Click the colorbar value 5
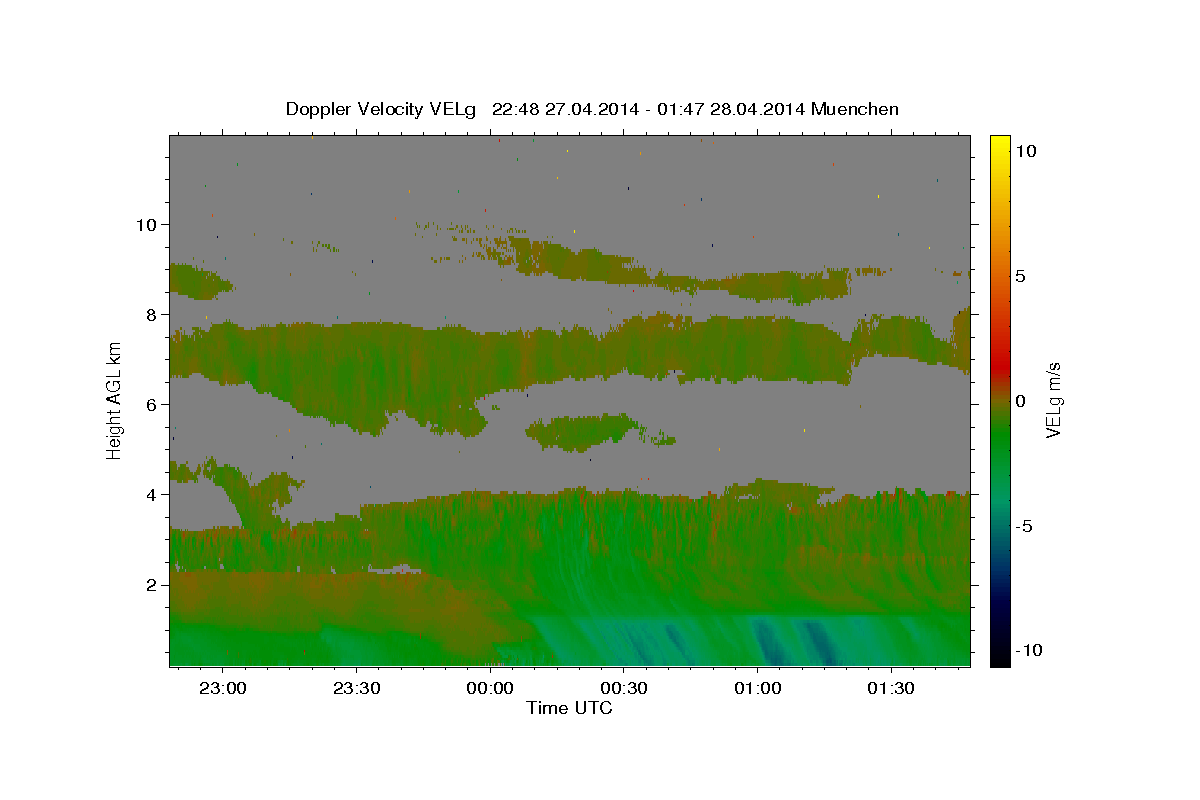The height and width of the screenshot is (800, 1200). (1020, 276)
